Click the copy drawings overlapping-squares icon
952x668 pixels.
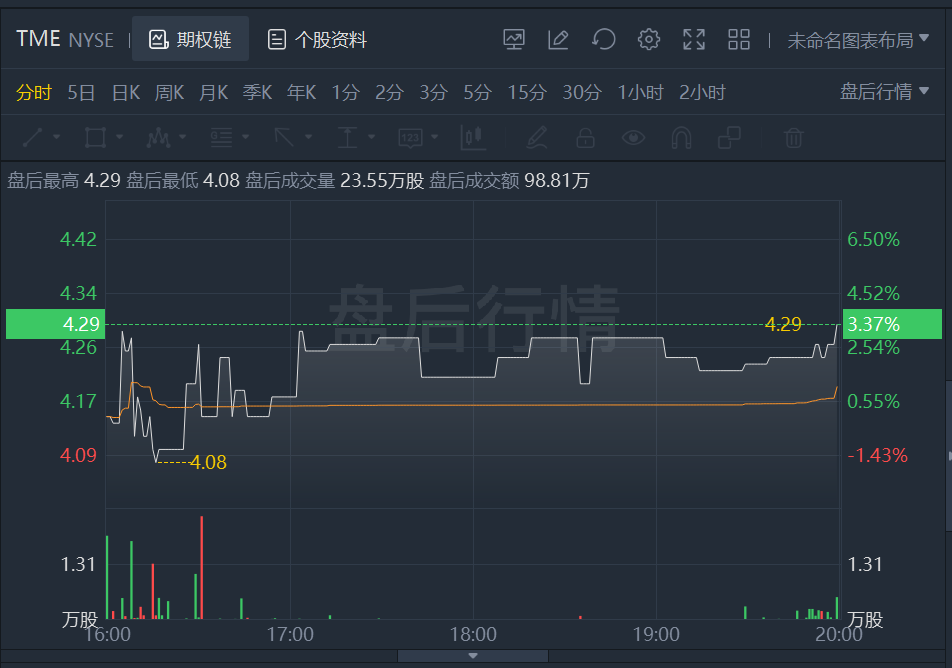729,138
